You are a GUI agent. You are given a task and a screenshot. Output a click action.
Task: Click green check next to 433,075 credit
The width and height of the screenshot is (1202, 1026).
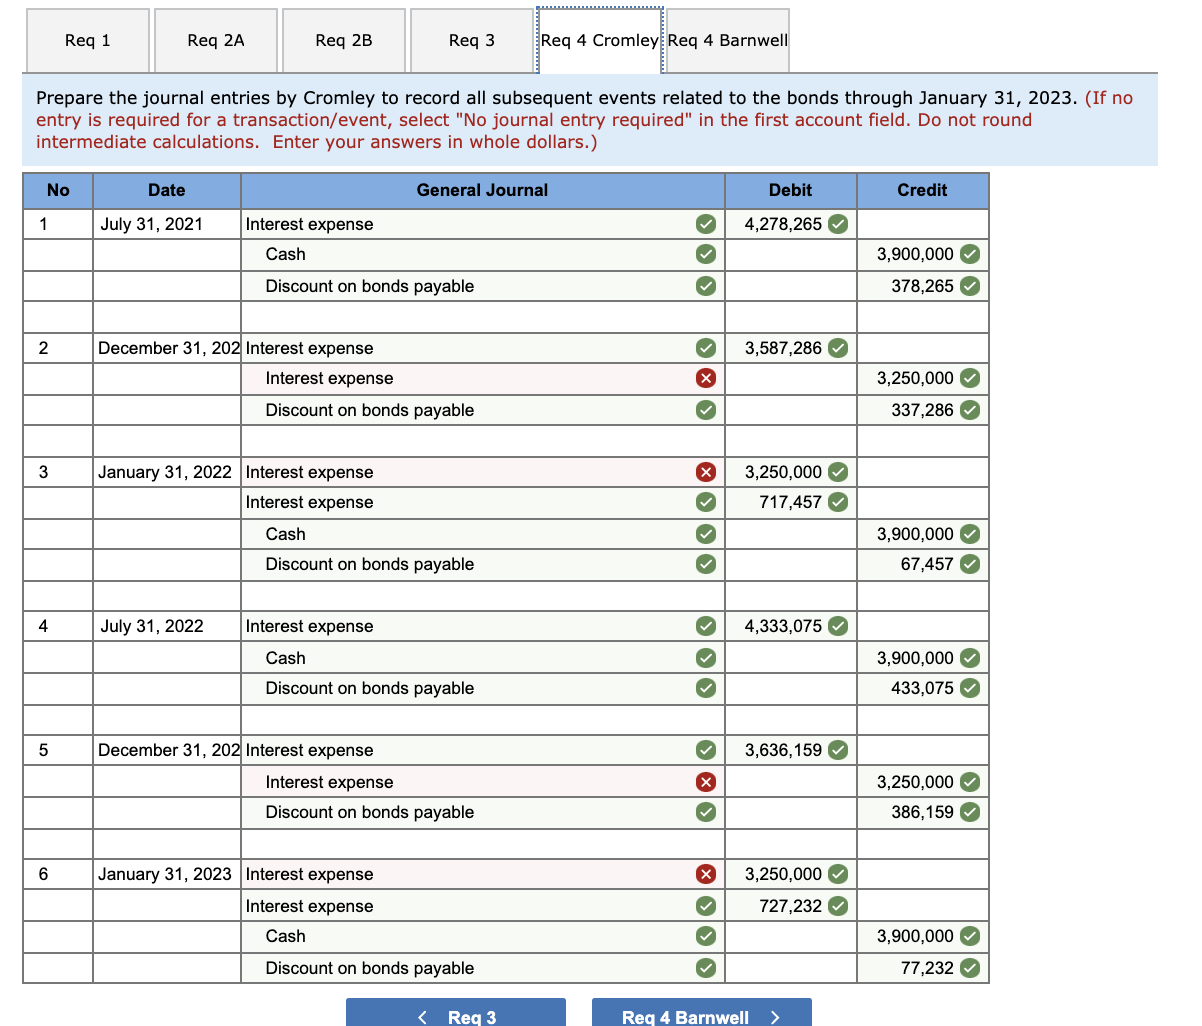[x=970, y=688]
